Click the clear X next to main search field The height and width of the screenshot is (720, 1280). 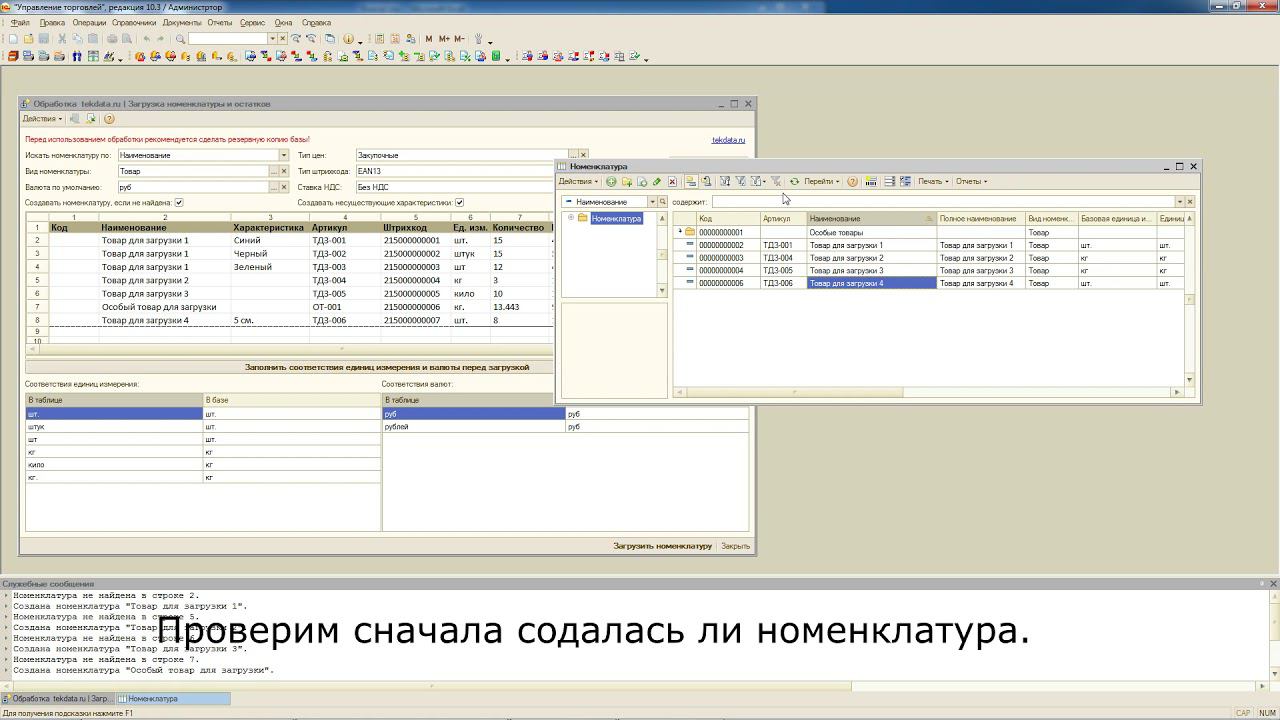tap(283, 39)
